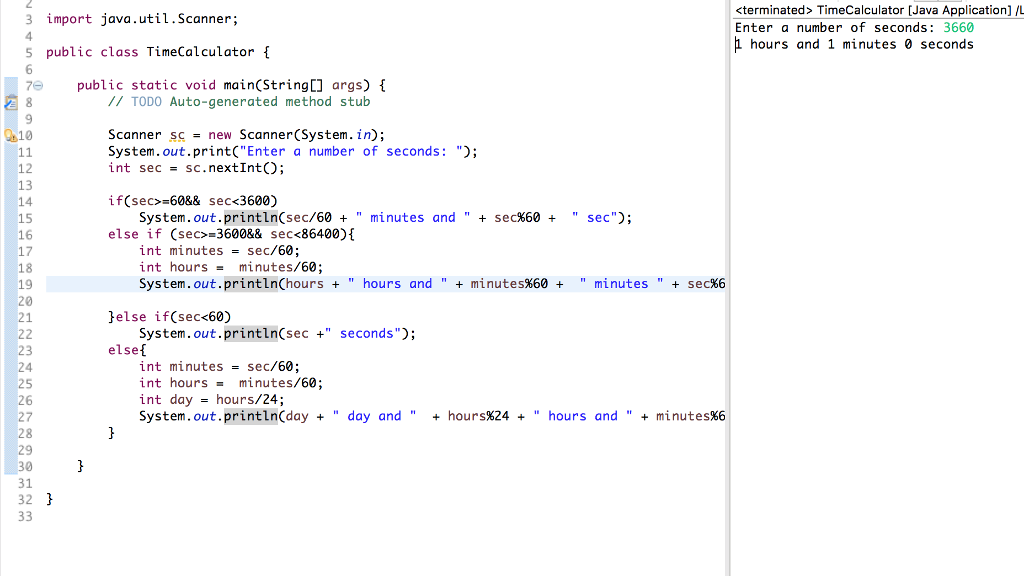Viewport: 1024px width, 576px height.
Task: Click 'int hours = minutes/60;' on line 18
Action: coord(231,267)
